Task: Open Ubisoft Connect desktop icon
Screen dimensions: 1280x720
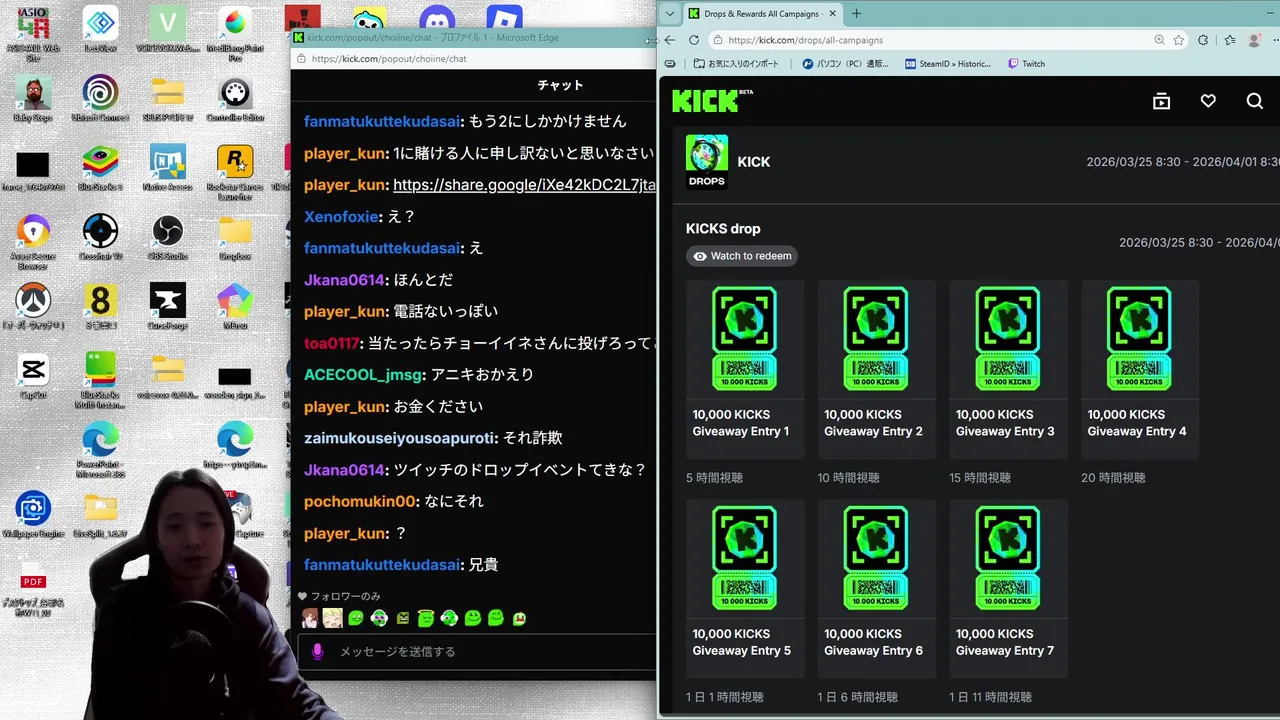Action: [100, 100]
